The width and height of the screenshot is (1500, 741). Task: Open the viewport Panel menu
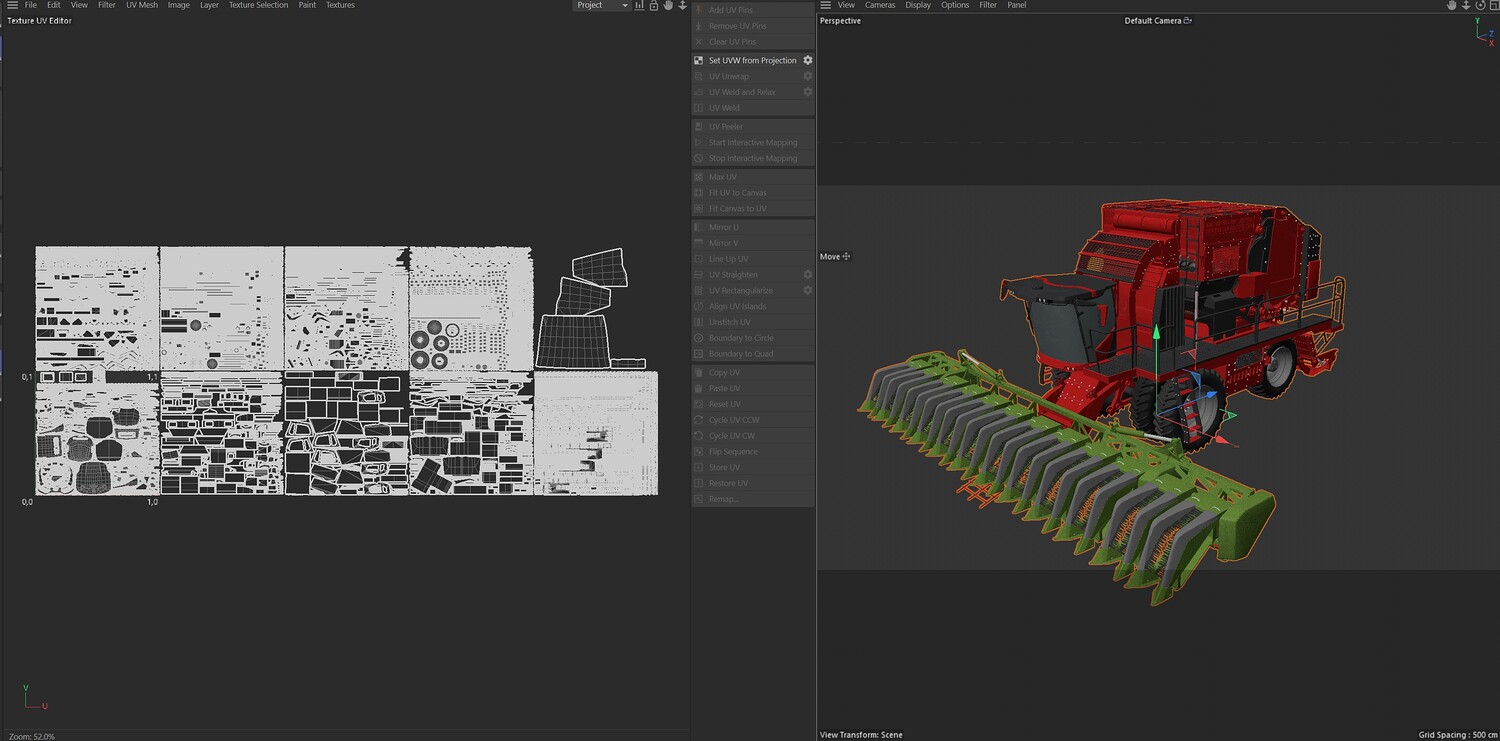click(x=1017, y=5)
